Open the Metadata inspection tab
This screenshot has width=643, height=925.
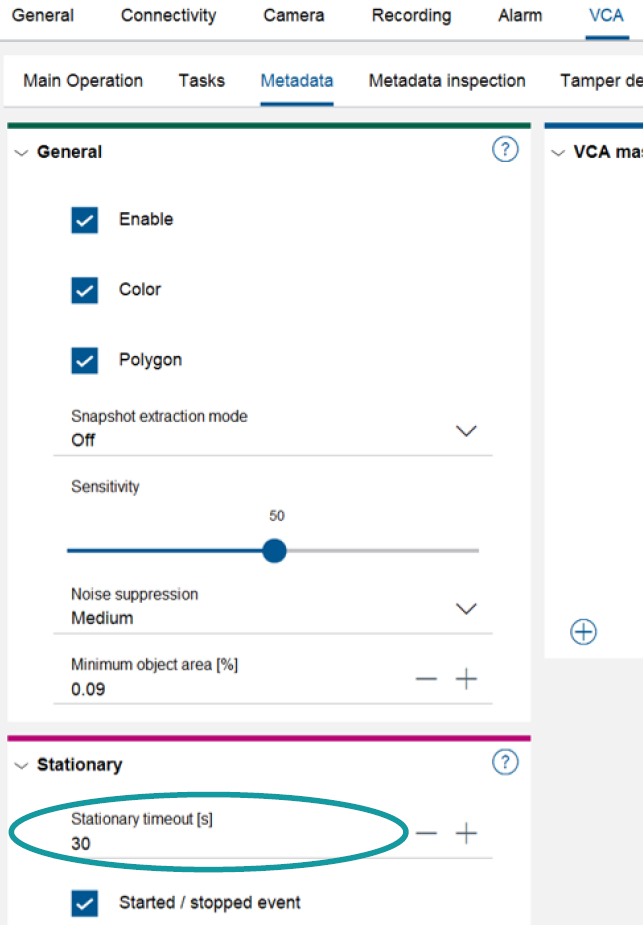click(447, 81)
